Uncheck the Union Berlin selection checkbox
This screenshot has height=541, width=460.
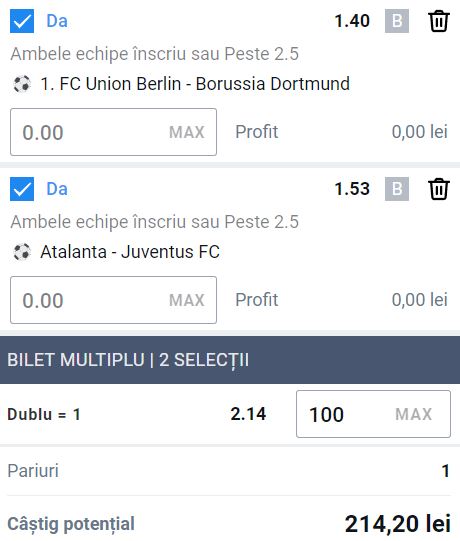[x=22, y=21]
